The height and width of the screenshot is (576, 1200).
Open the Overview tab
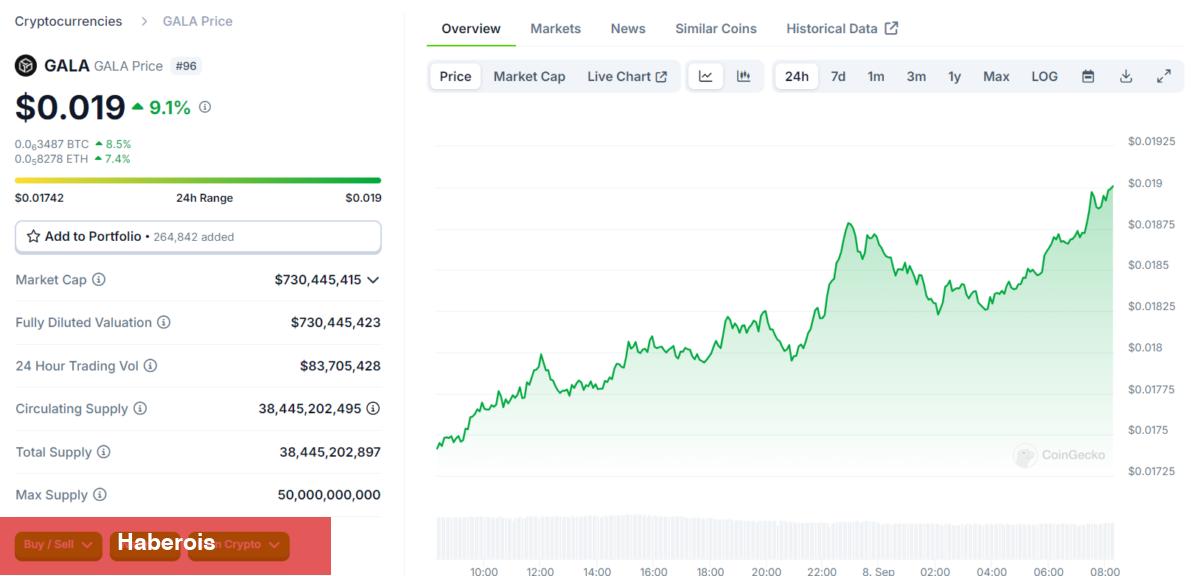(471, 29)
